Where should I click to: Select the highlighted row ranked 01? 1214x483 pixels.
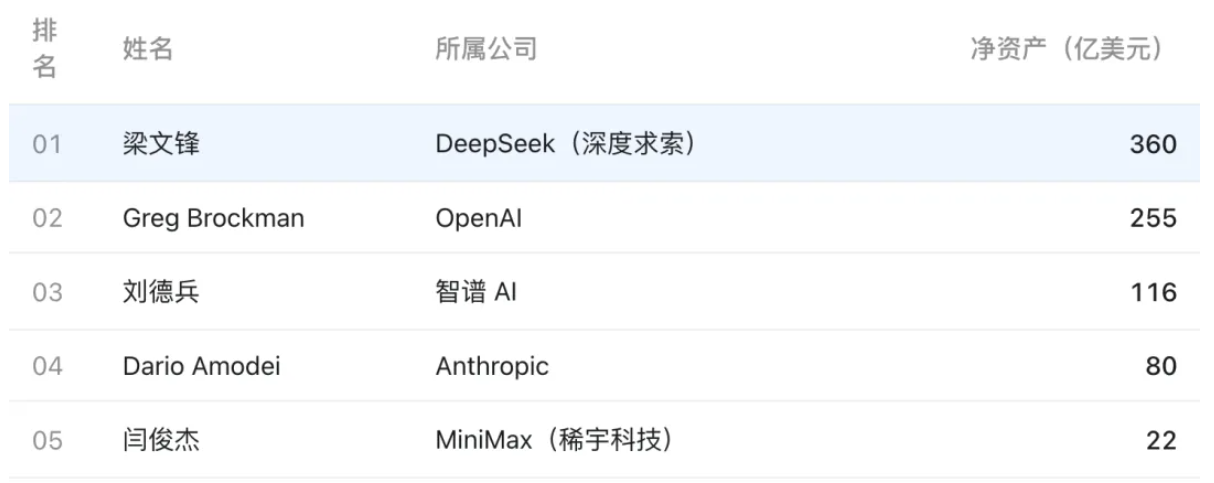605,144
